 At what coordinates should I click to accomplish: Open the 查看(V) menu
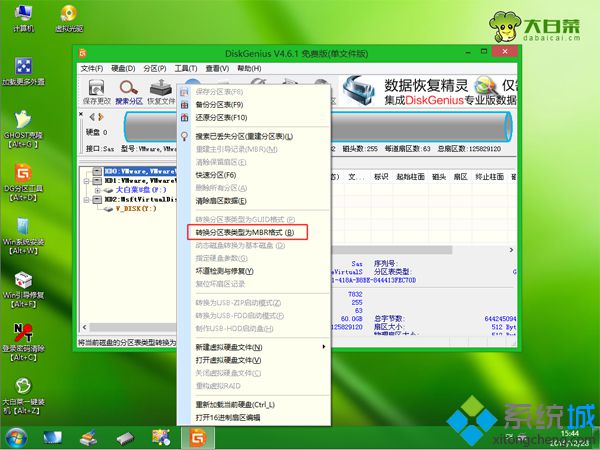tap(217, 68)
